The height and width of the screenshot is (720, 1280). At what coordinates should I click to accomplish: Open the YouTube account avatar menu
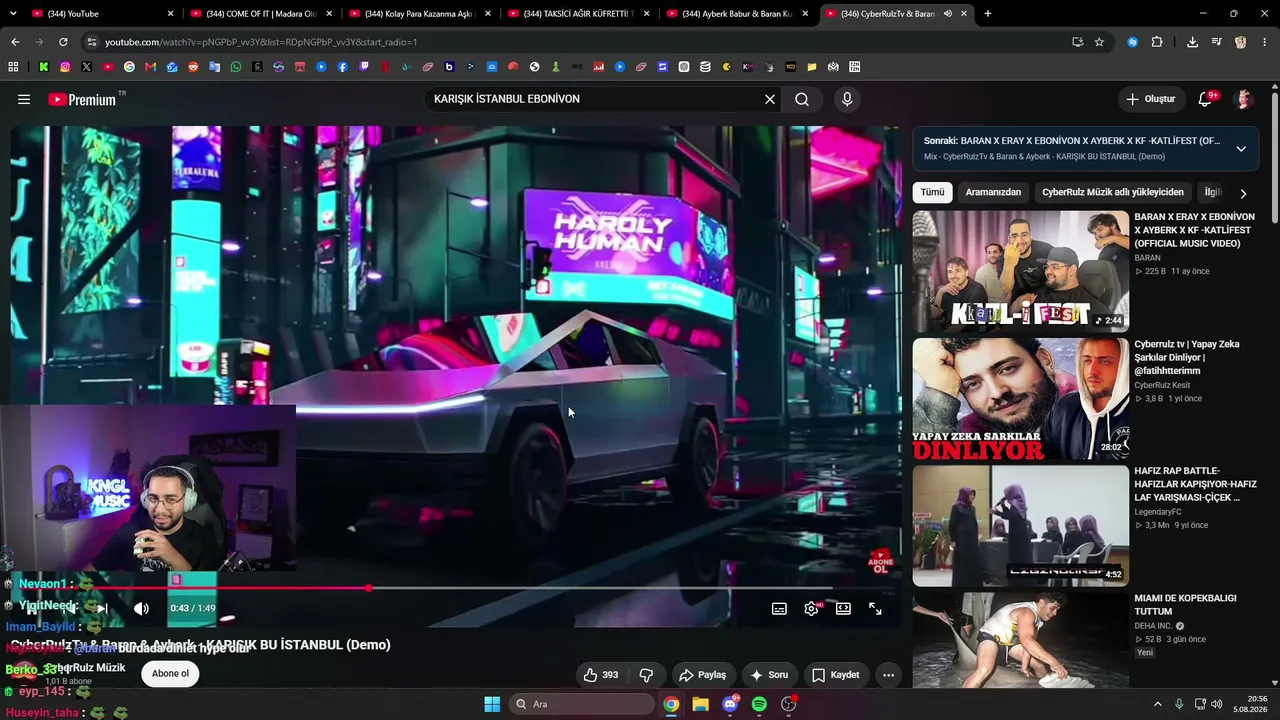(x=1244, y=99)
